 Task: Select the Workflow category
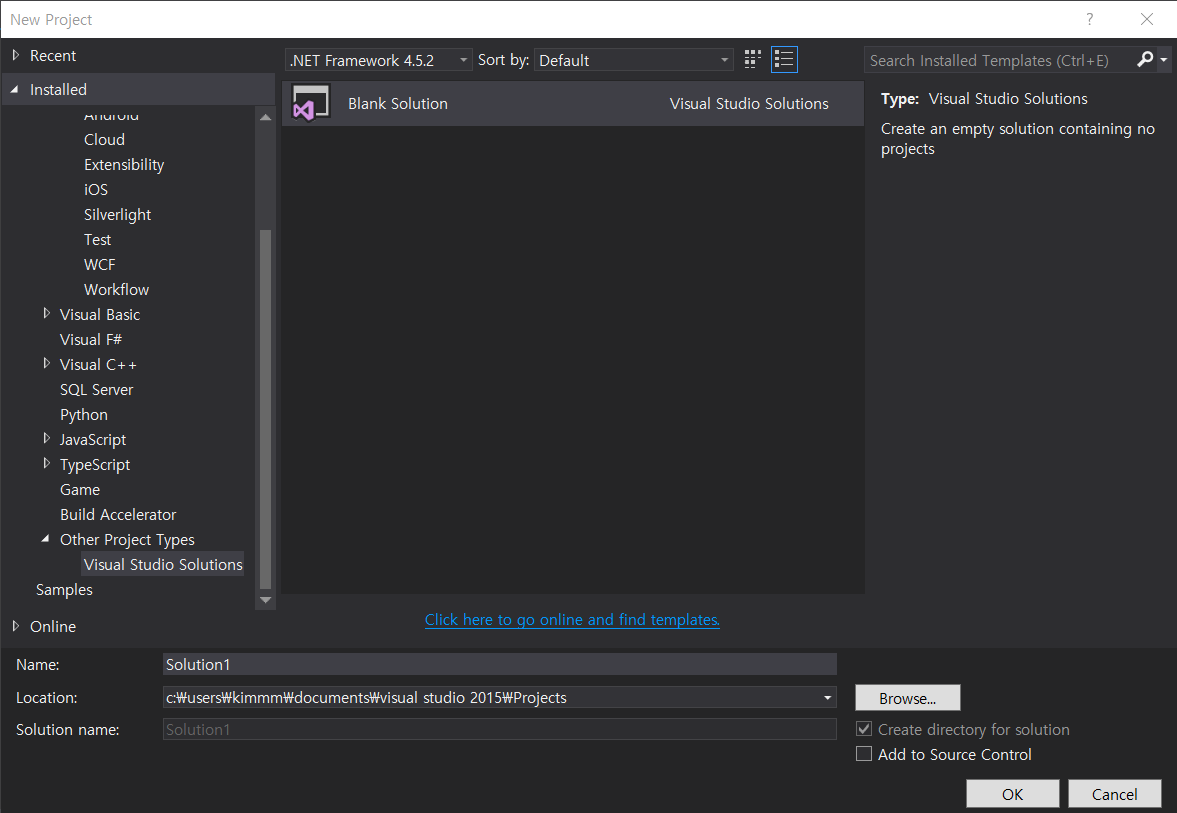click(116, 289)
